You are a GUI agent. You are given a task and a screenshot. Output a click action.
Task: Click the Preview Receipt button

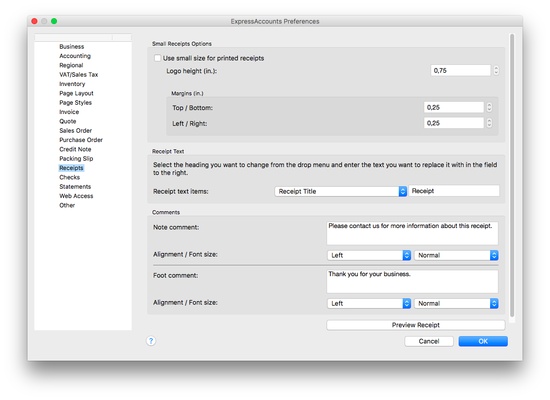click(x=416, y=325)
